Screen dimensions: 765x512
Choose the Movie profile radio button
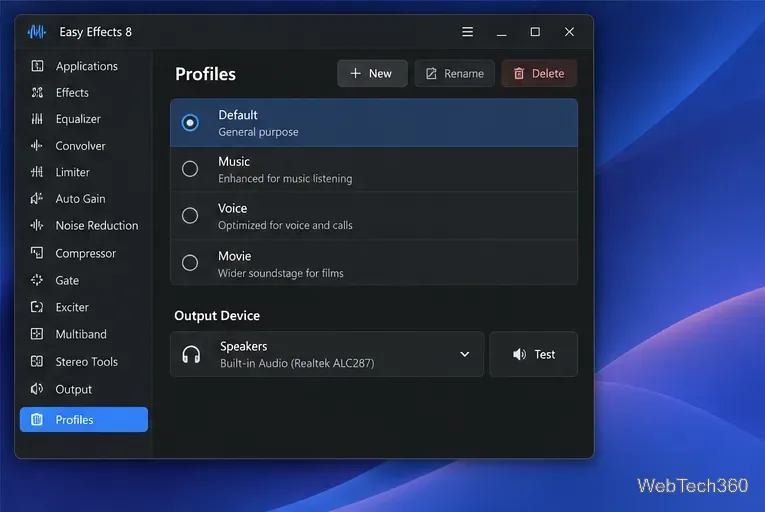tap(190, 263)
